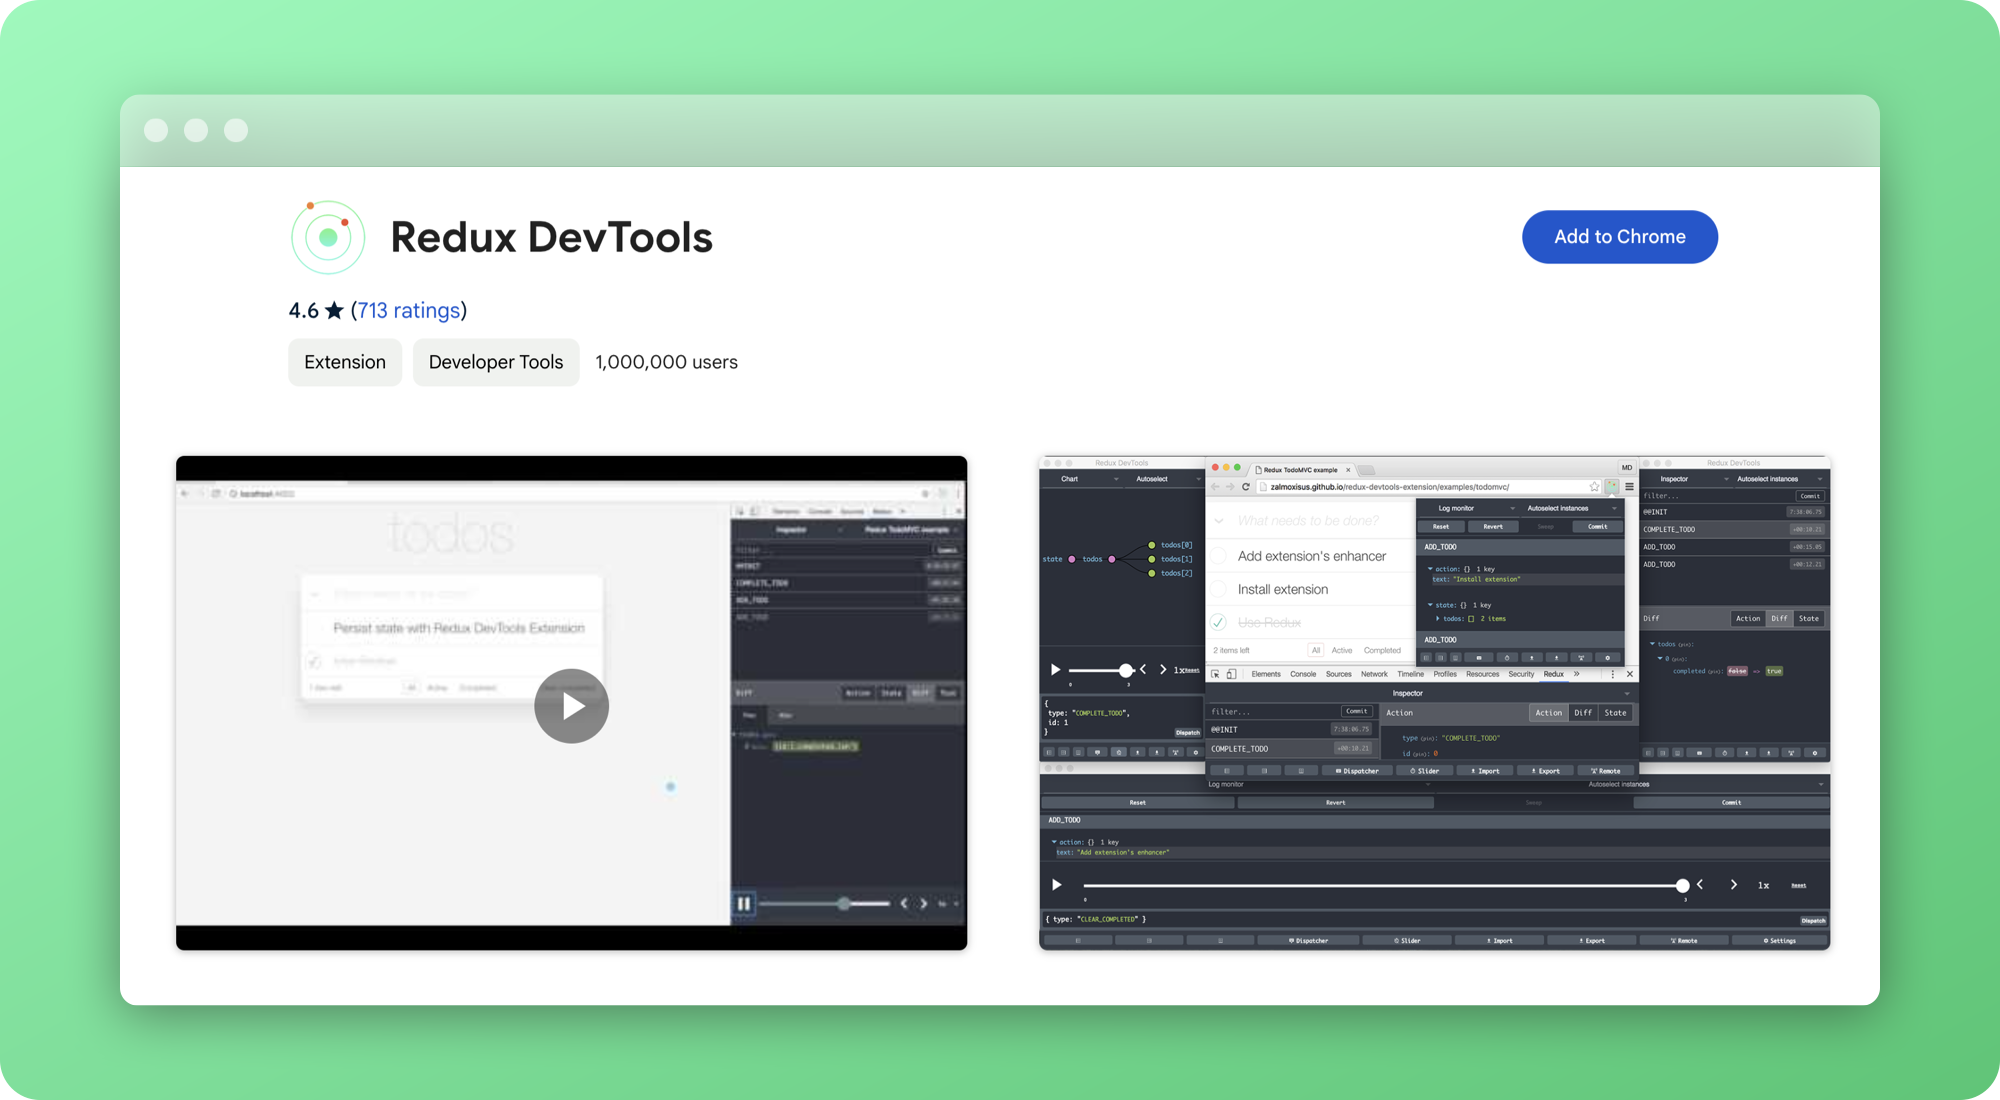Click the playback progress slider handle

(x=1685, y=885)
